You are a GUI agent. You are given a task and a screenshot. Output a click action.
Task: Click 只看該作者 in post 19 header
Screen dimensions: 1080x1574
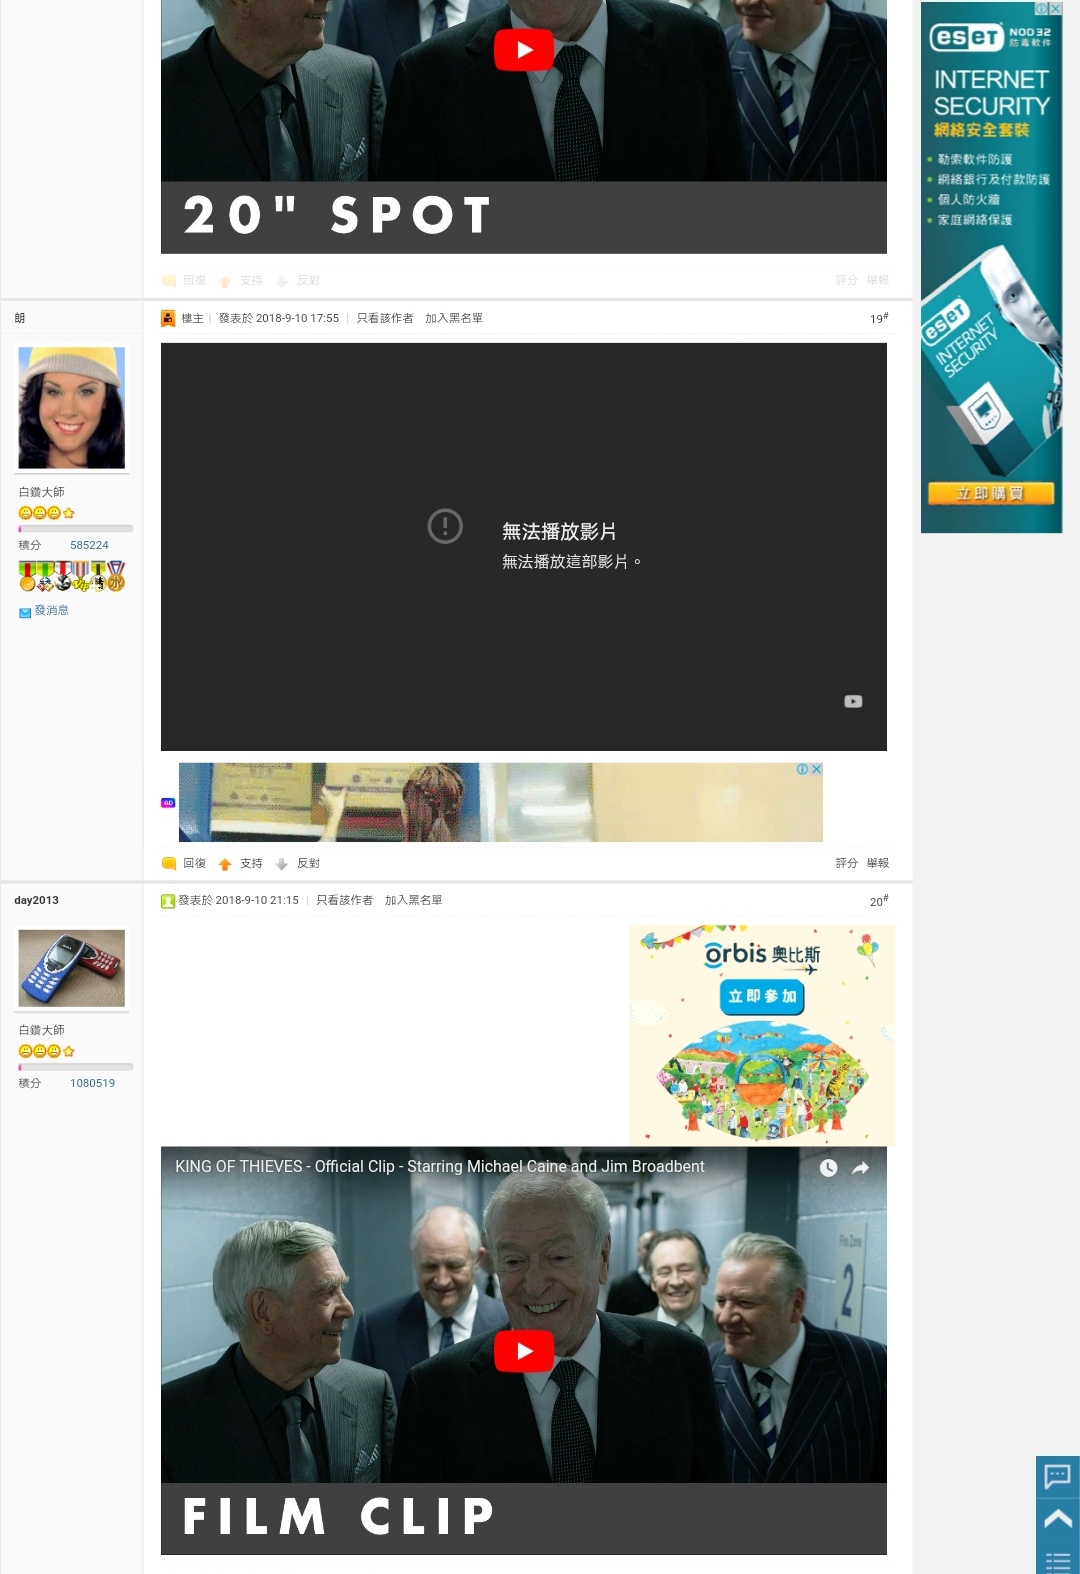tap(385, 318)
